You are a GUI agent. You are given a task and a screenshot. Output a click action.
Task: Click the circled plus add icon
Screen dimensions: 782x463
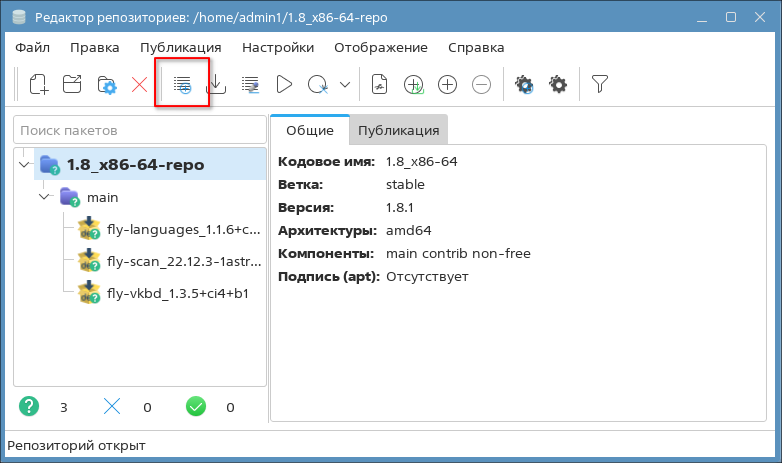[x=448, y=85]
